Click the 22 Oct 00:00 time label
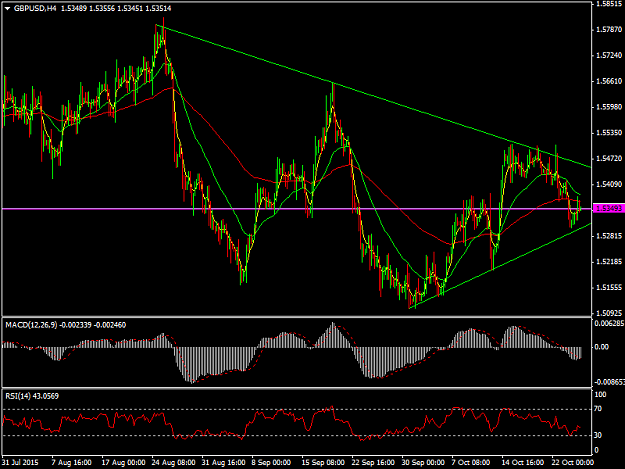The image size is (625, 469). (573, 463)
